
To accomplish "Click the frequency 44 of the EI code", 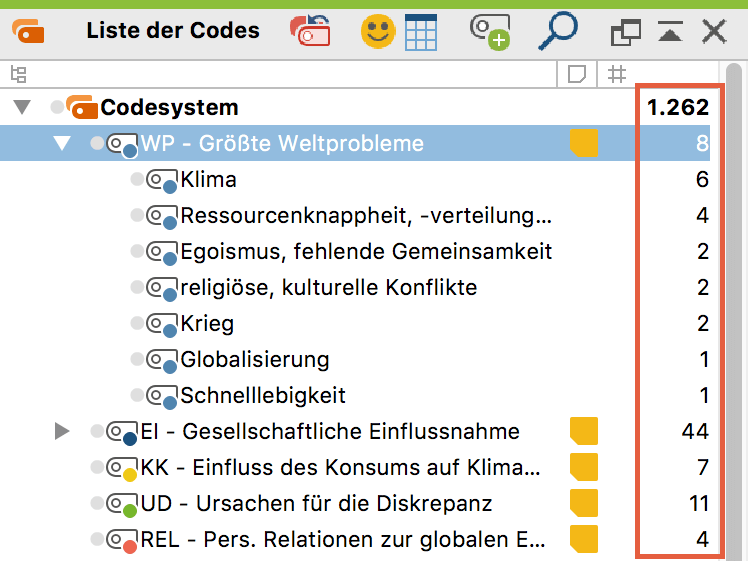I will pos(695,432).
